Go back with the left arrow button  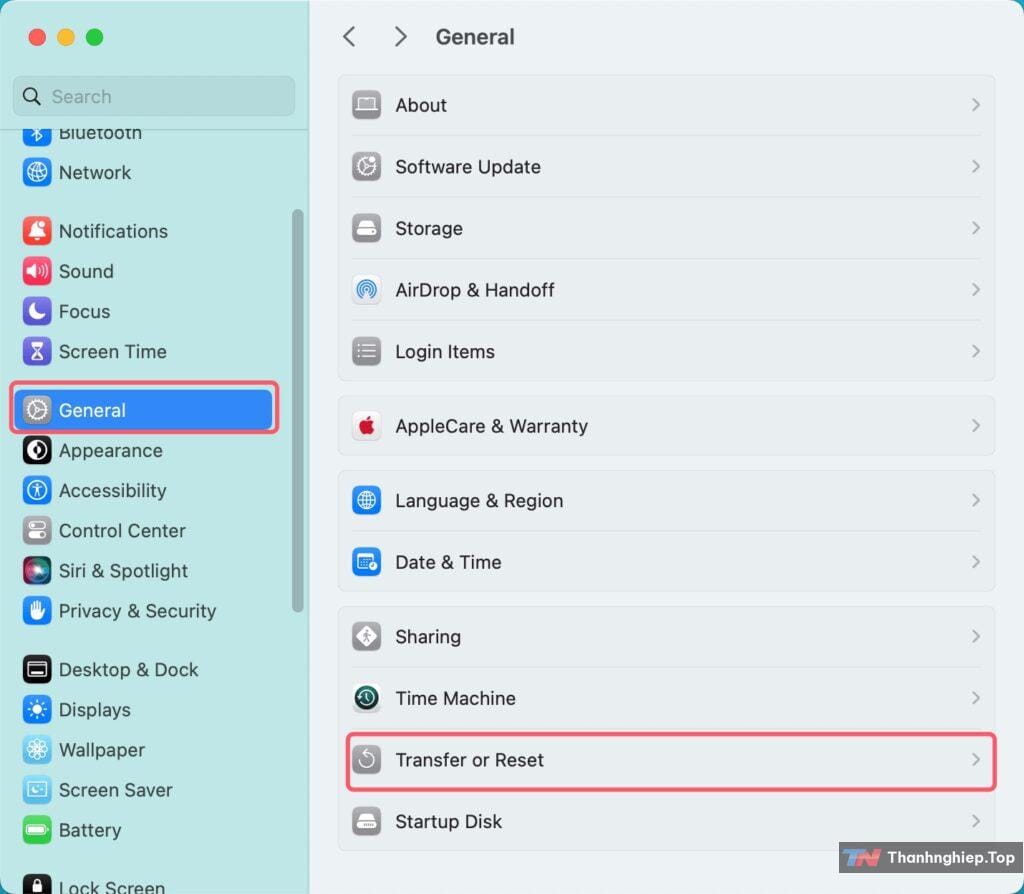(x=349, y=37)
